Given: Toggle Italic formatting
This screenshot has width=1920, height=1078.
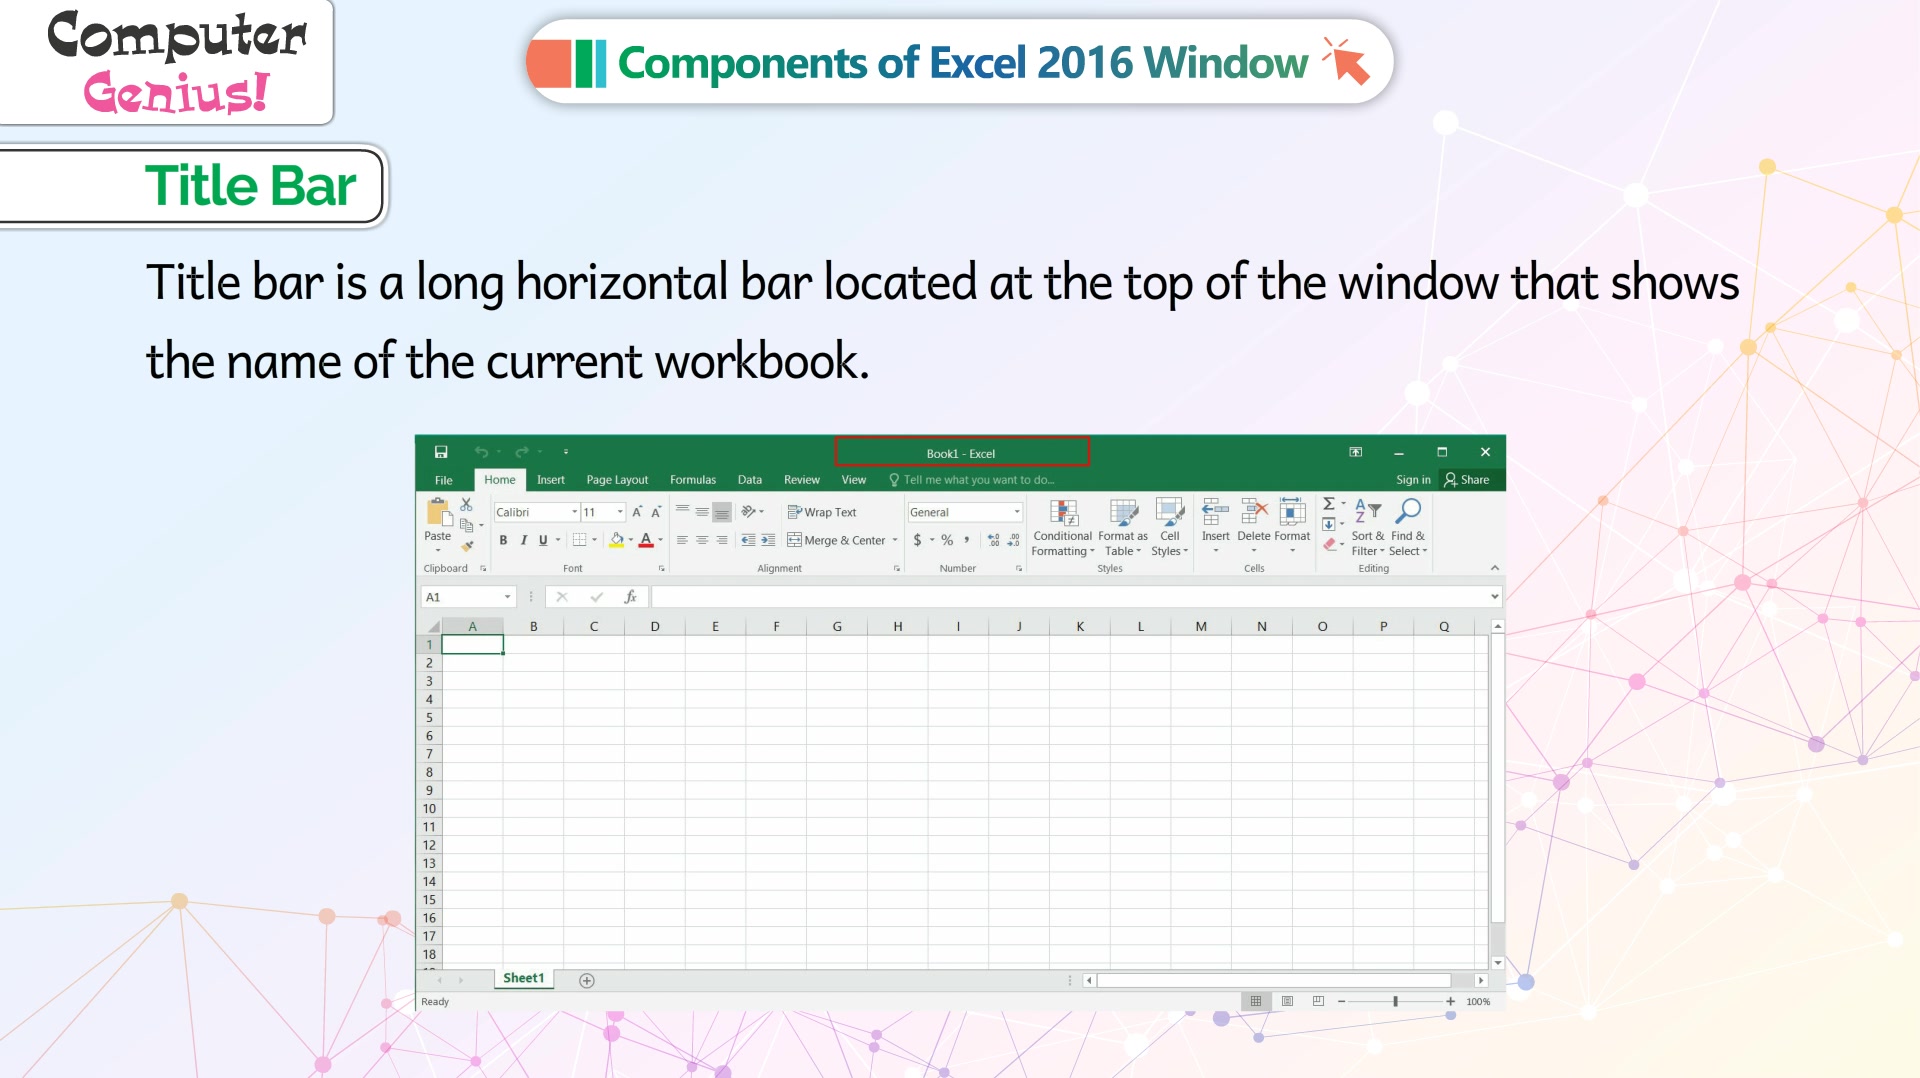Looking at the screenshot, I should point(523,540).
